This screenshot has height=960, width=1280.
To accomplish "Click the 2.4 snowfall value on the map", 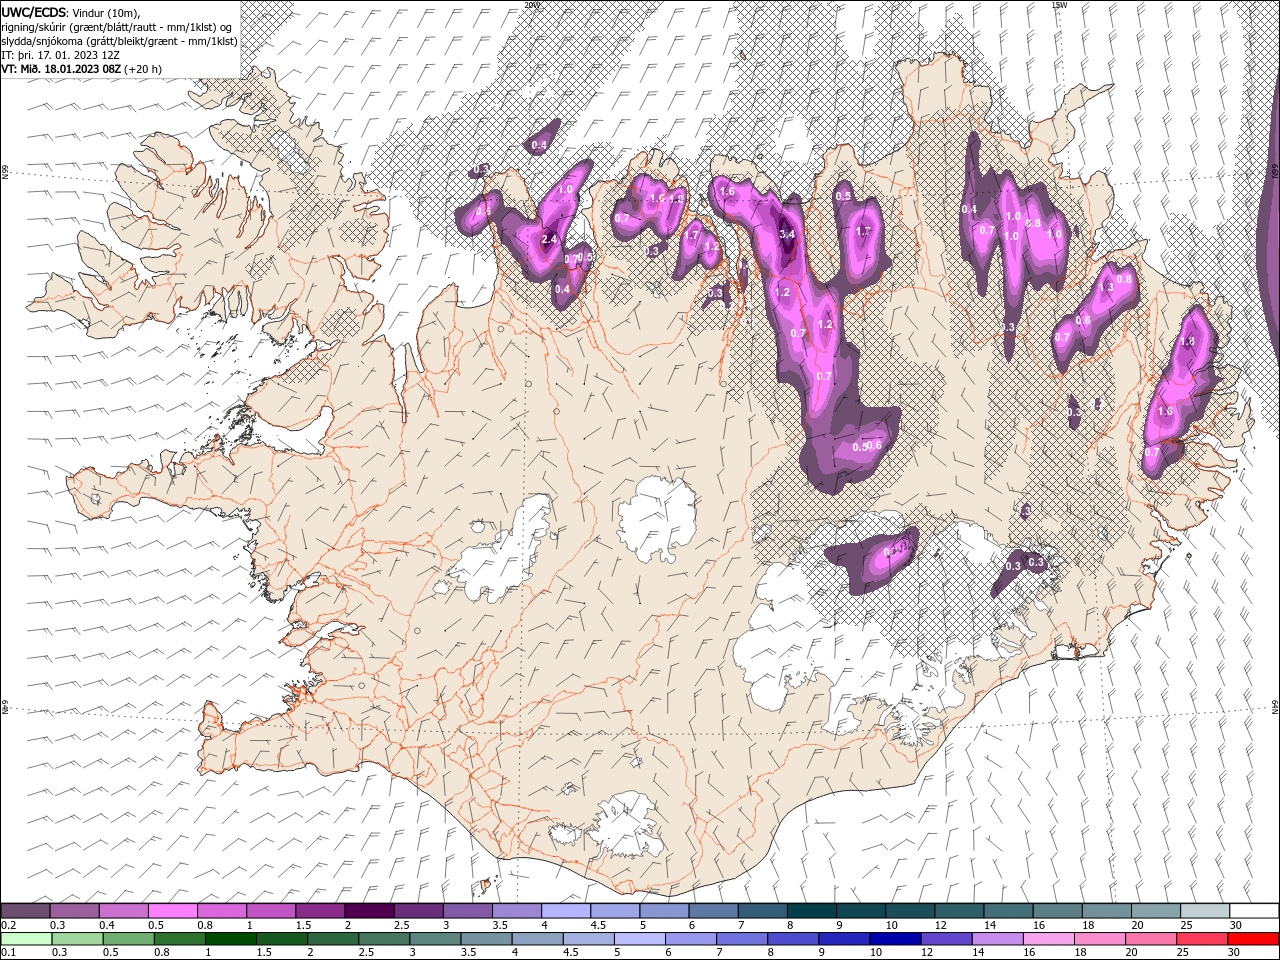I will coord(549,239).
